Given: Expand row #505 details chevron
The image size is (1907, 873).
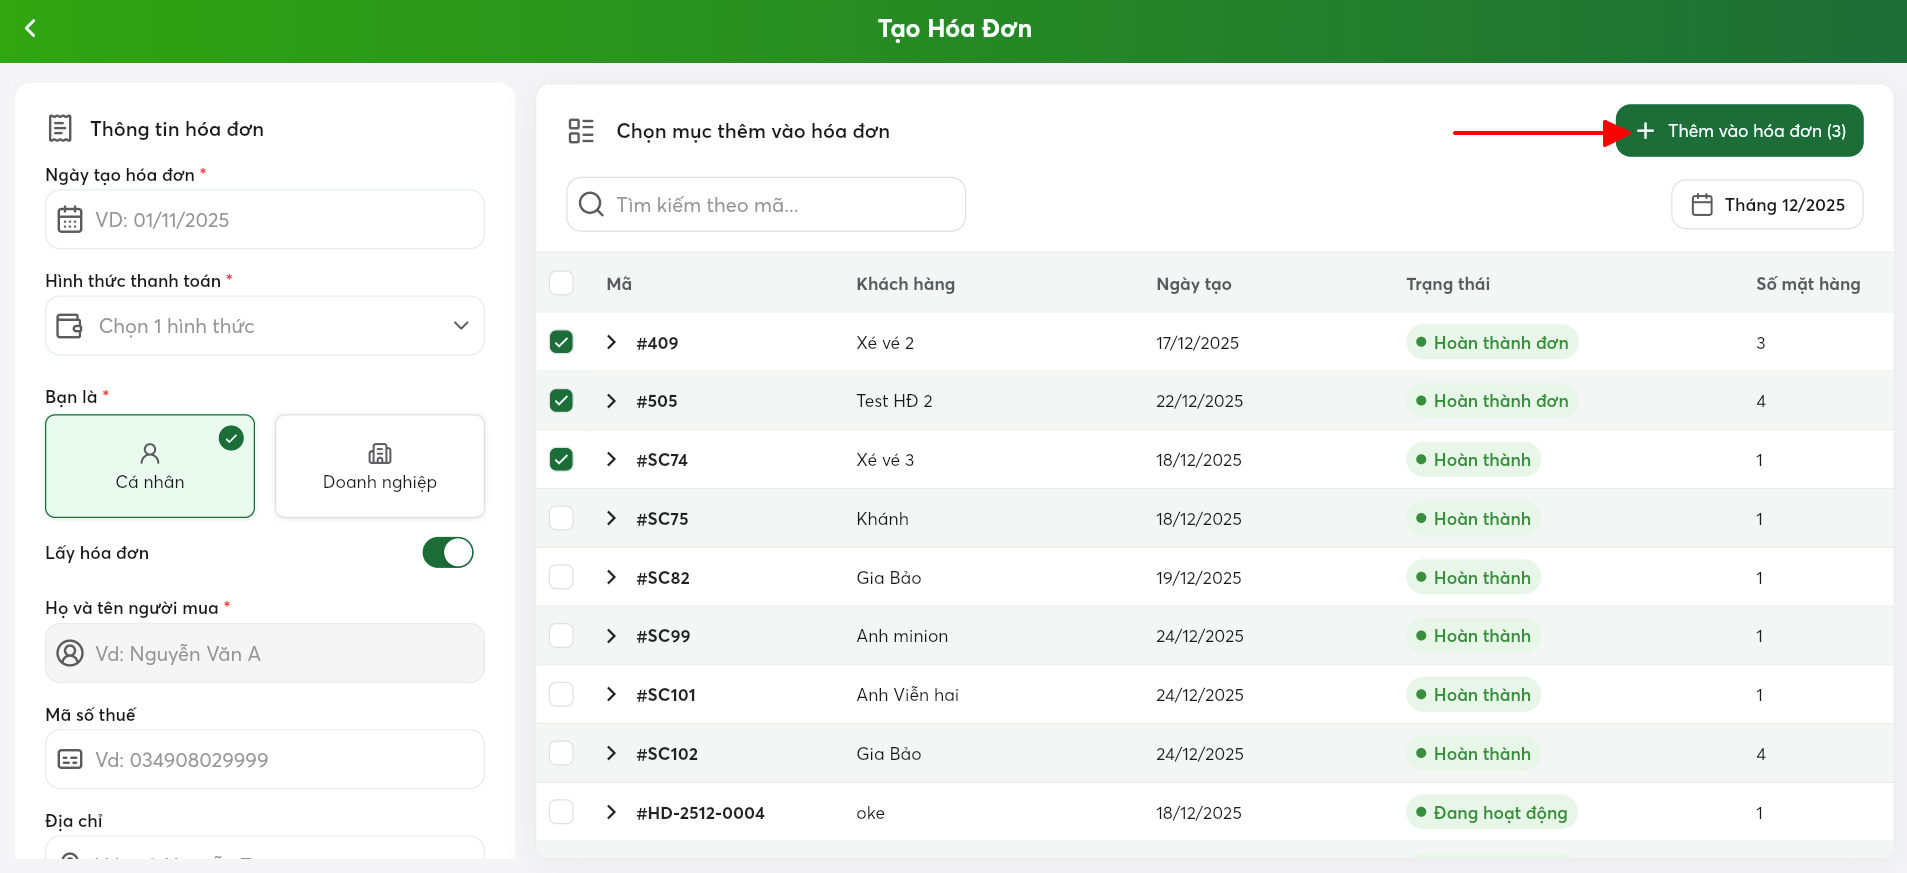Looking at the screenshot, I should tap(611, 401).
